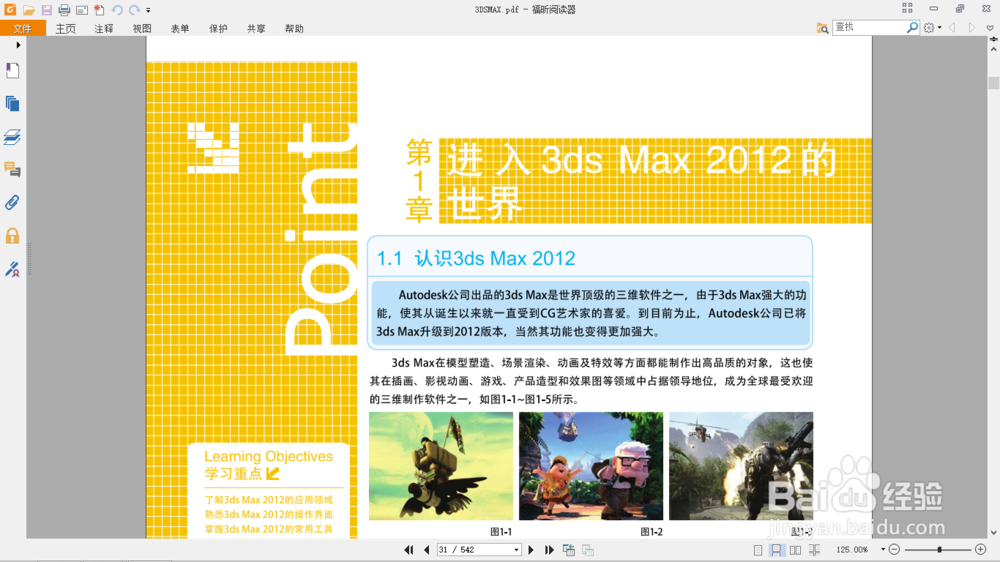This screenshot has width=1000, height=562.
Task: Open the security lock panel
Action: coord(12,236)
